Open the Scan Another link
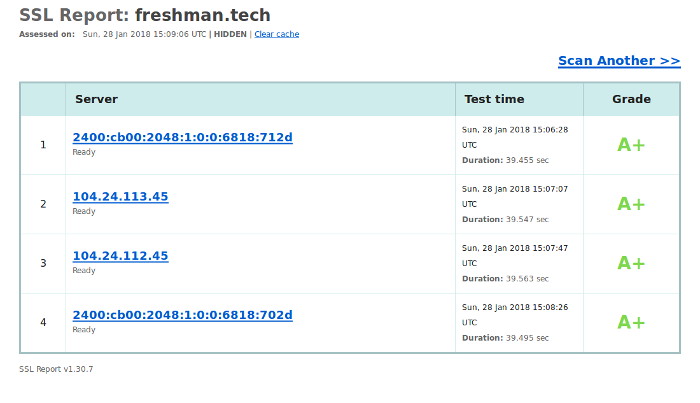The width and height of the screenshot is (700, 403). coord(619,61)
